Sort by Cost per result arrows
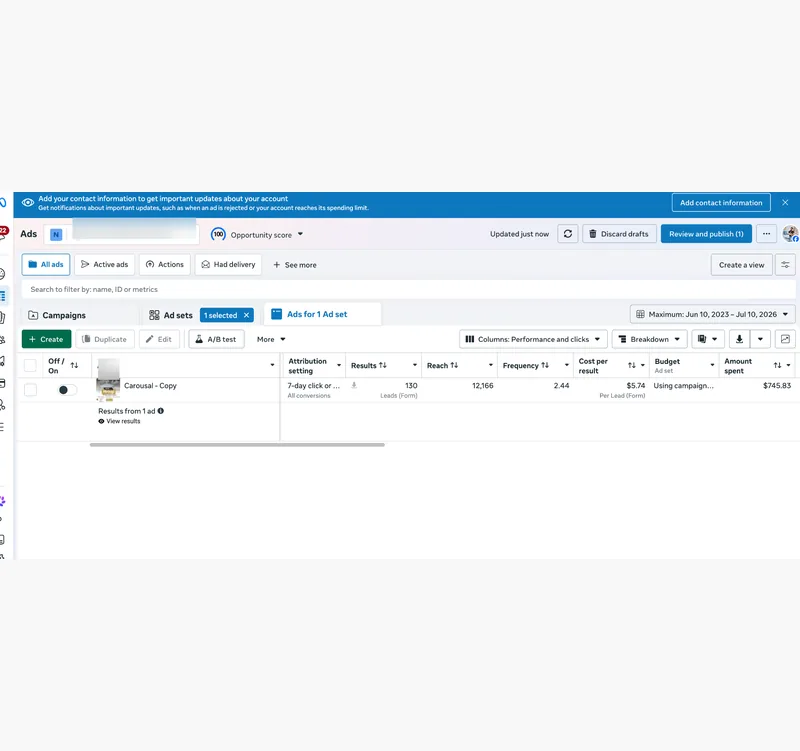The height and width of the screenshot is (751, 800). (632, 365)
